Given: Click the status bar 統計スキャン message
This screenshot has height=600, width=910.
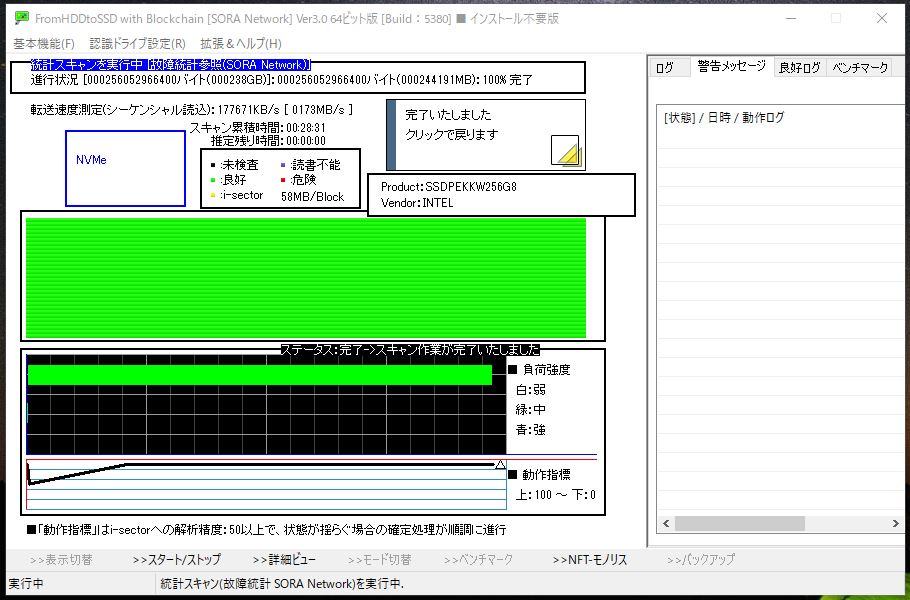Looking at the screenshot, I should 282,584.
